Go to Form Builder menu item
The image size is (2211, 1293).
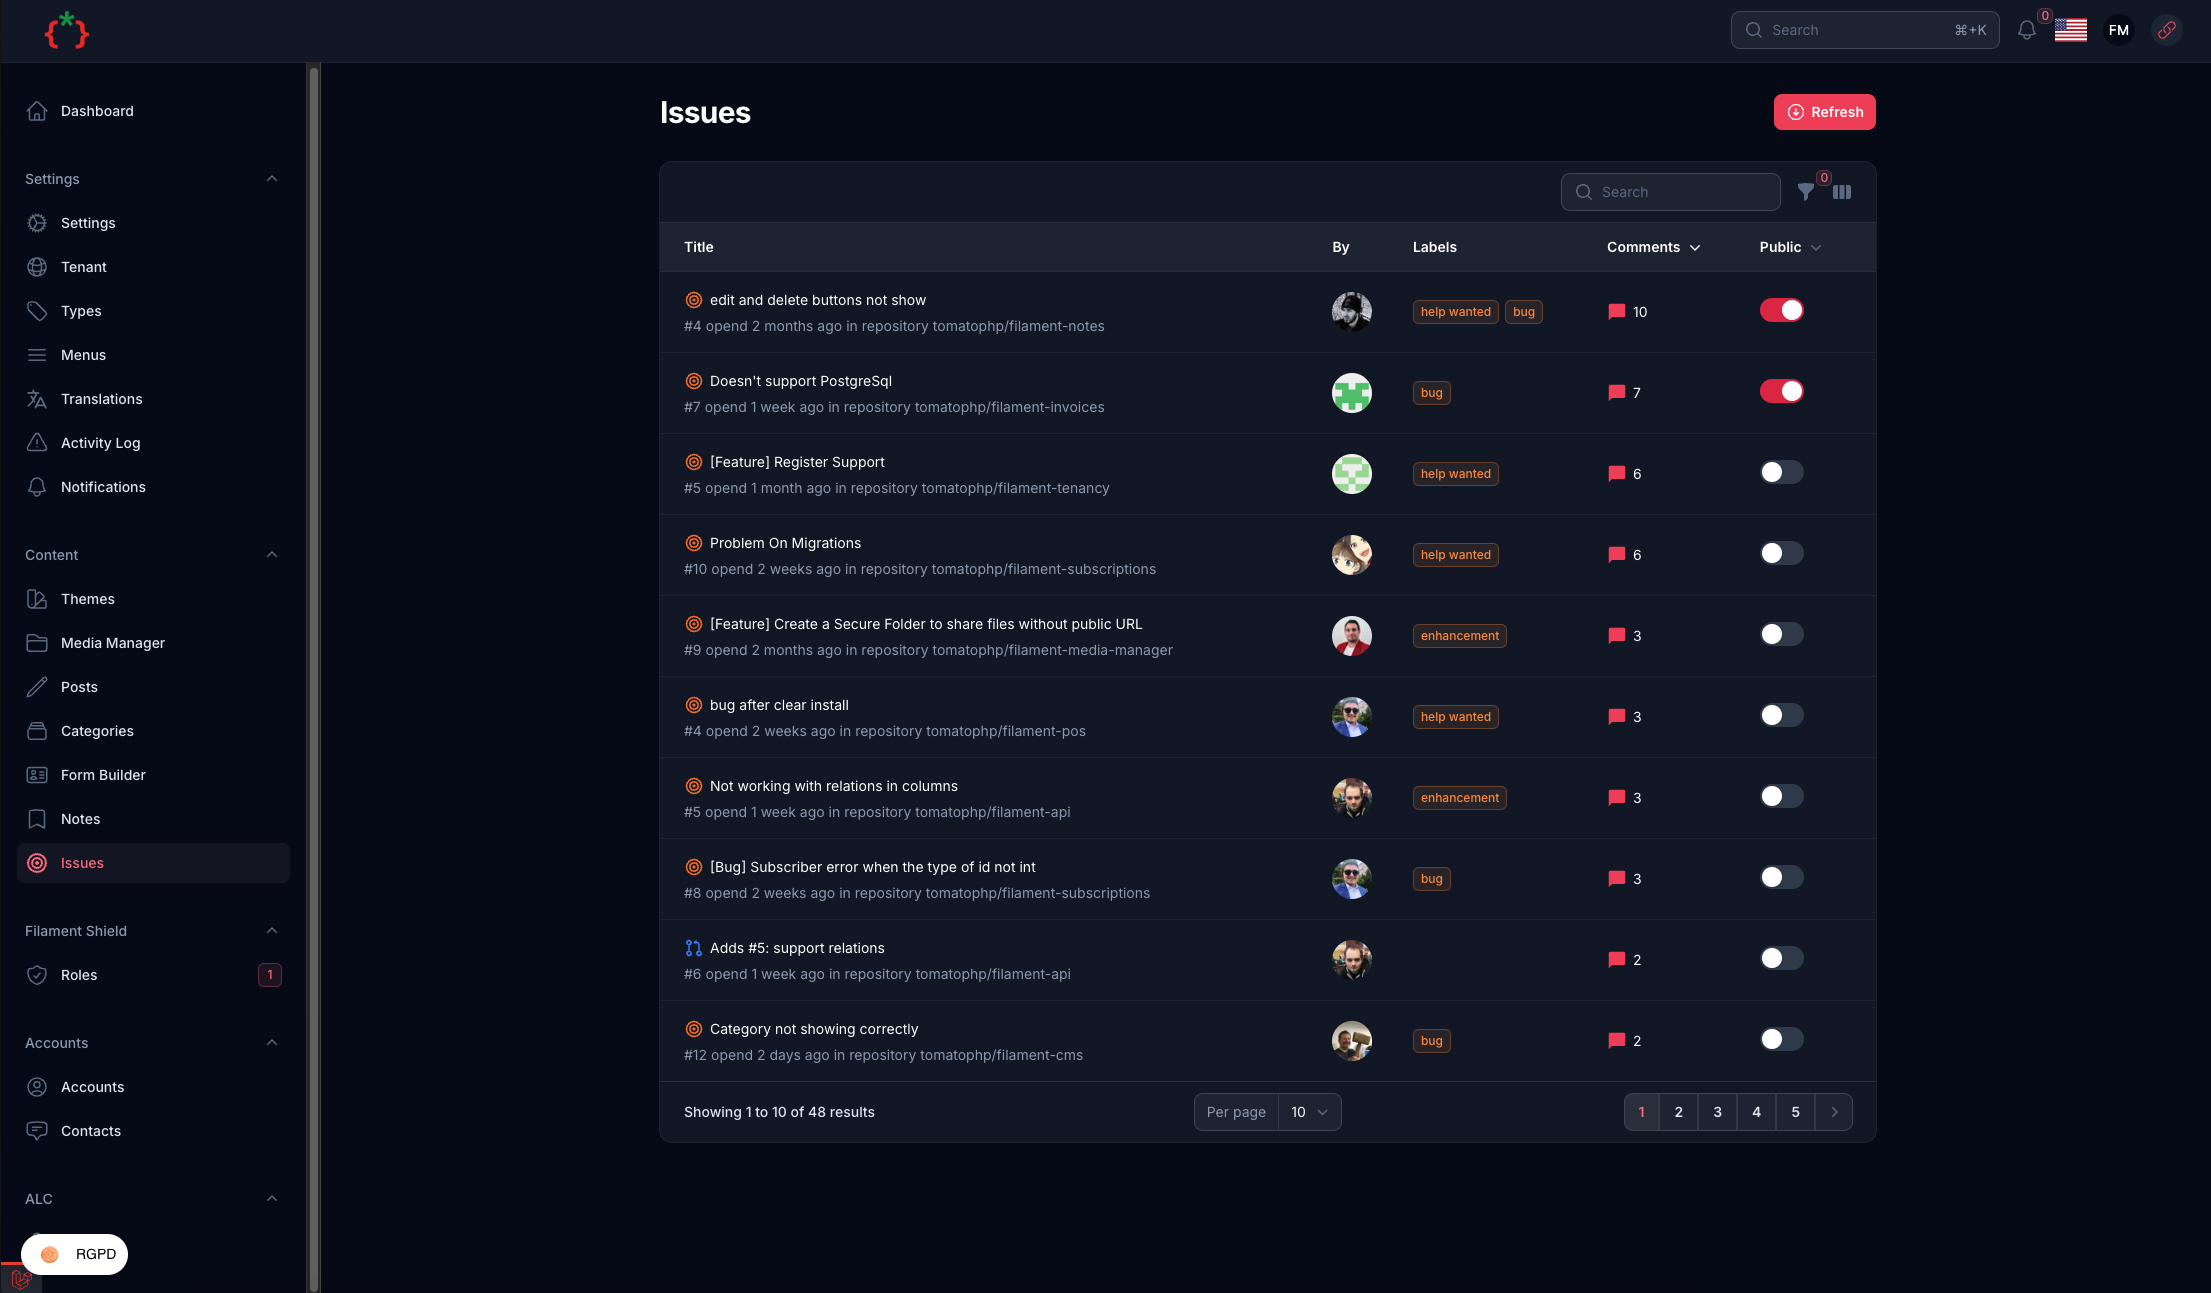[103, 775]
